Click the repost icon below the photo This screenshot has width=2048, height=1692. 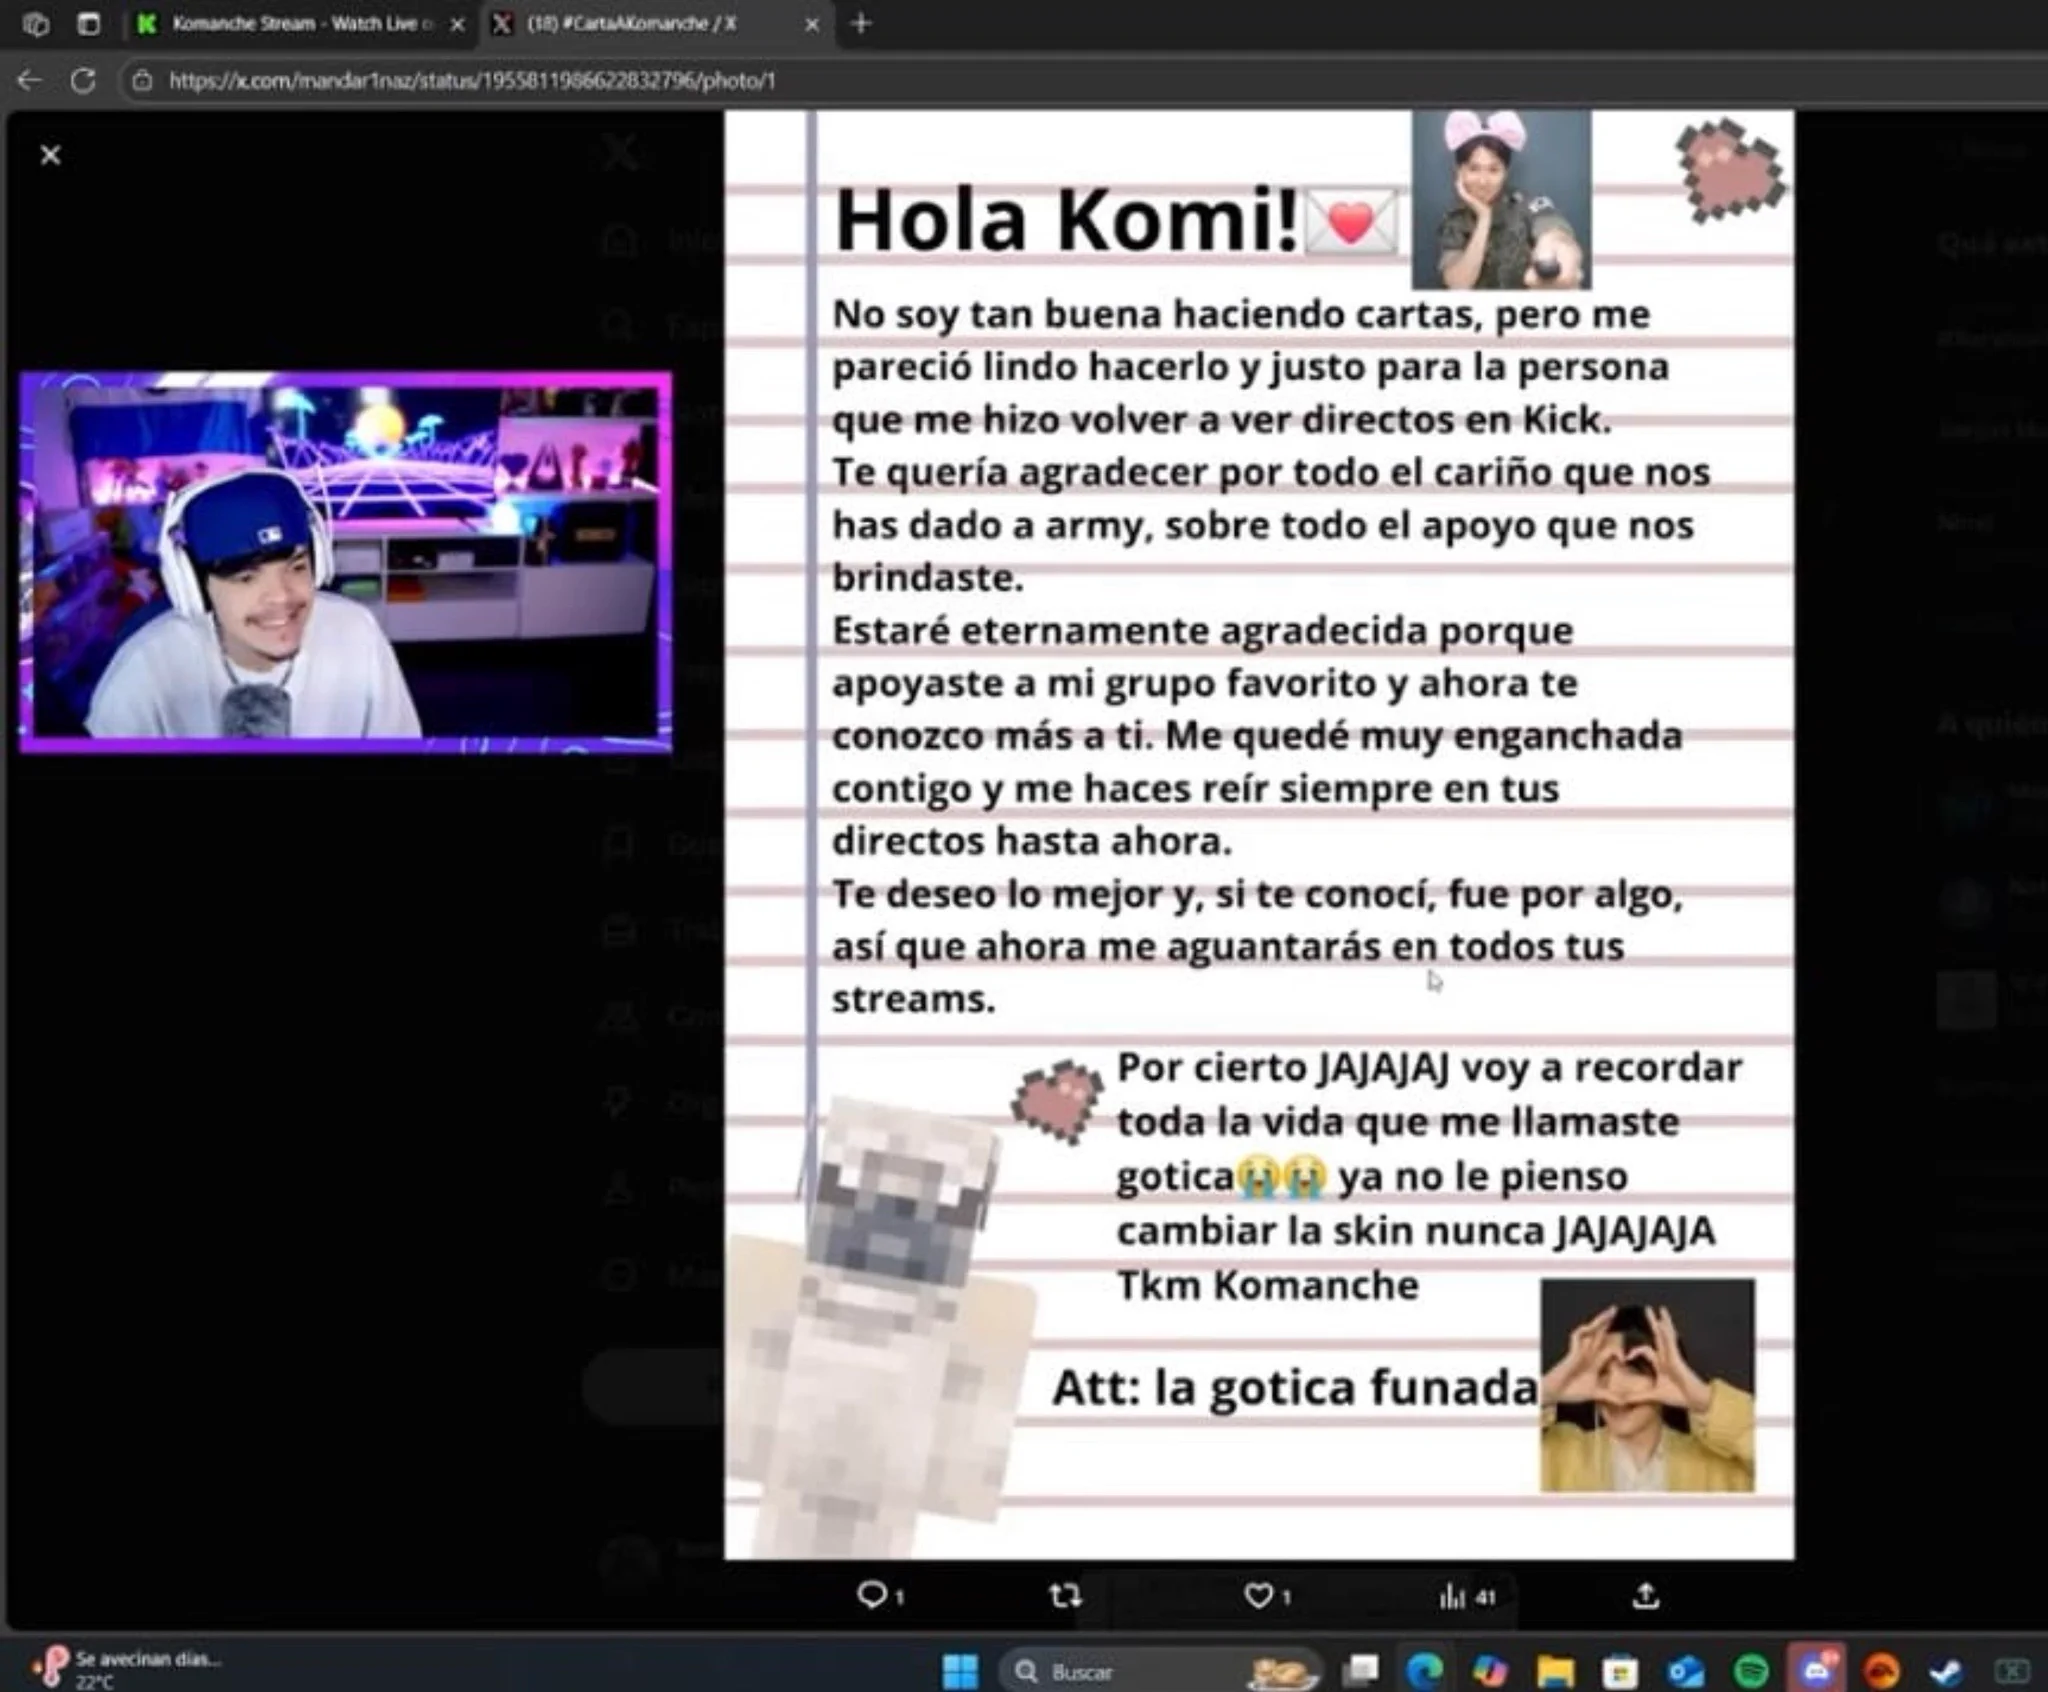(1066, 1595)
